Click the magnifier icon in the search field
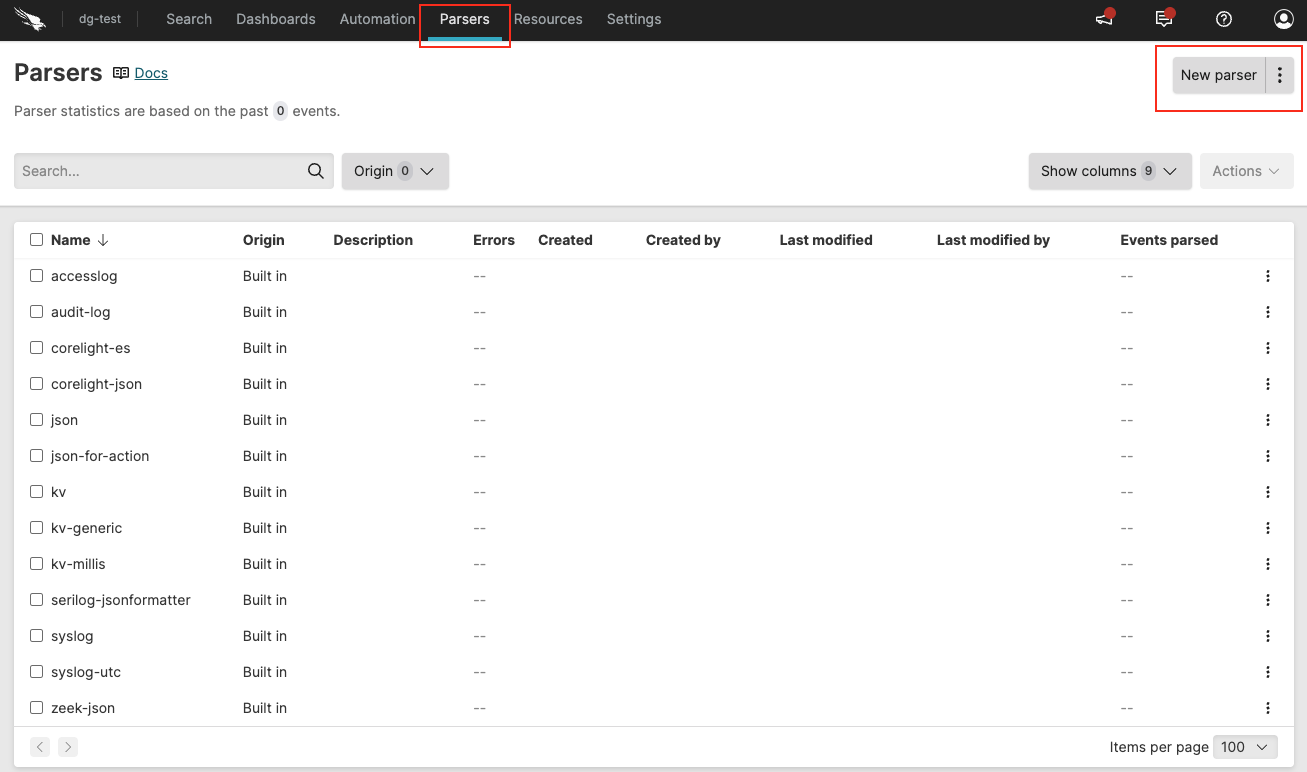 (315, 170)
